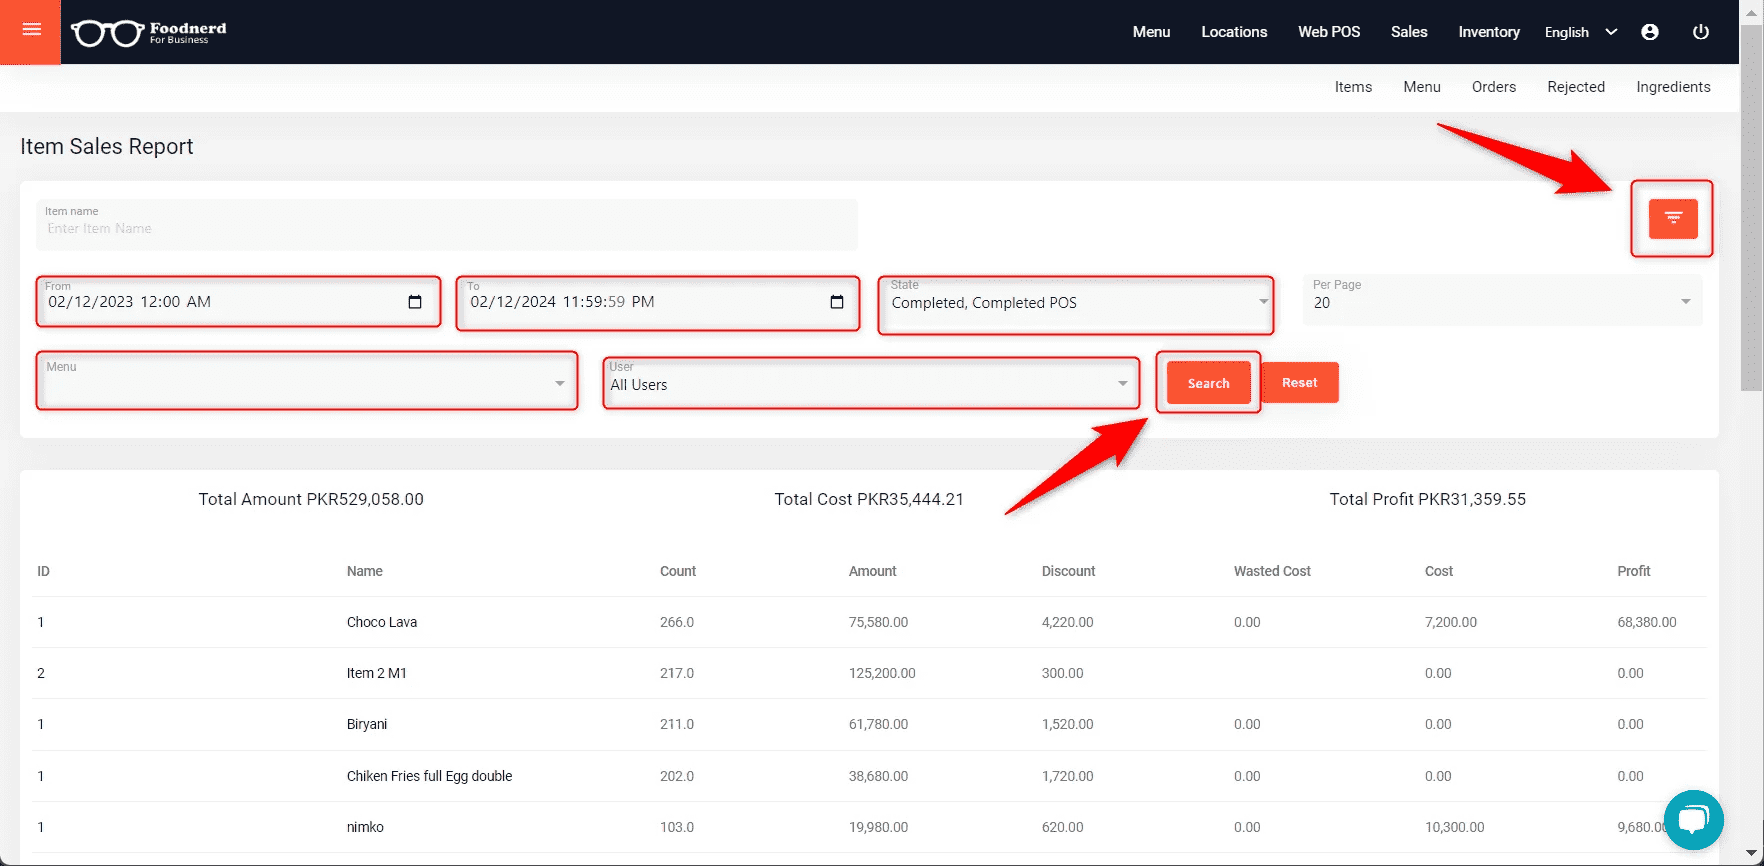This screenshot has width=1764, height=866.
Task: Click Choco Lava profit 68,380.00
Action: click(1647, 622)
